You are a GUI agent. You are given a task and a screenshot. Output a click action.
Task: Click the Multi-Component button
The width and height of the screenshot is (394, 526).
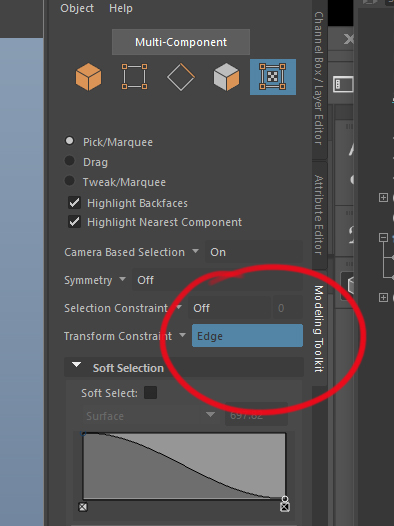pyautogui.click(x=181, y=42)
